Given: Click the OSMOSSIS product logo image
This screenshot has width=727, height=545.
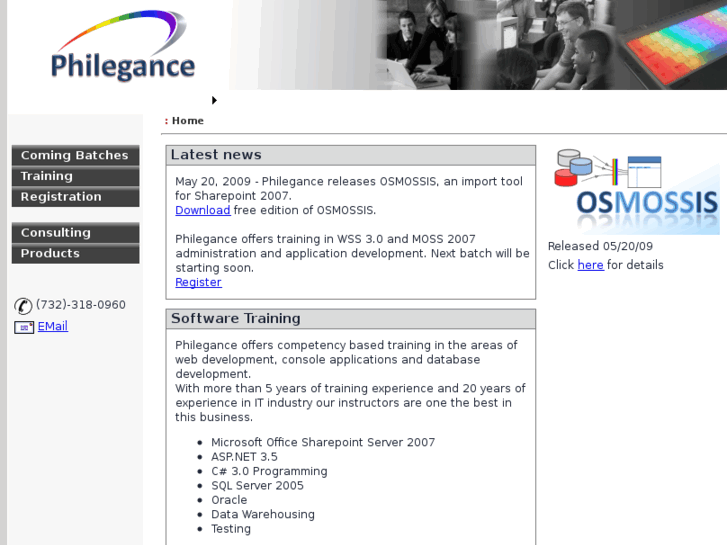Looking at the screenshot, I should [636, 191].
